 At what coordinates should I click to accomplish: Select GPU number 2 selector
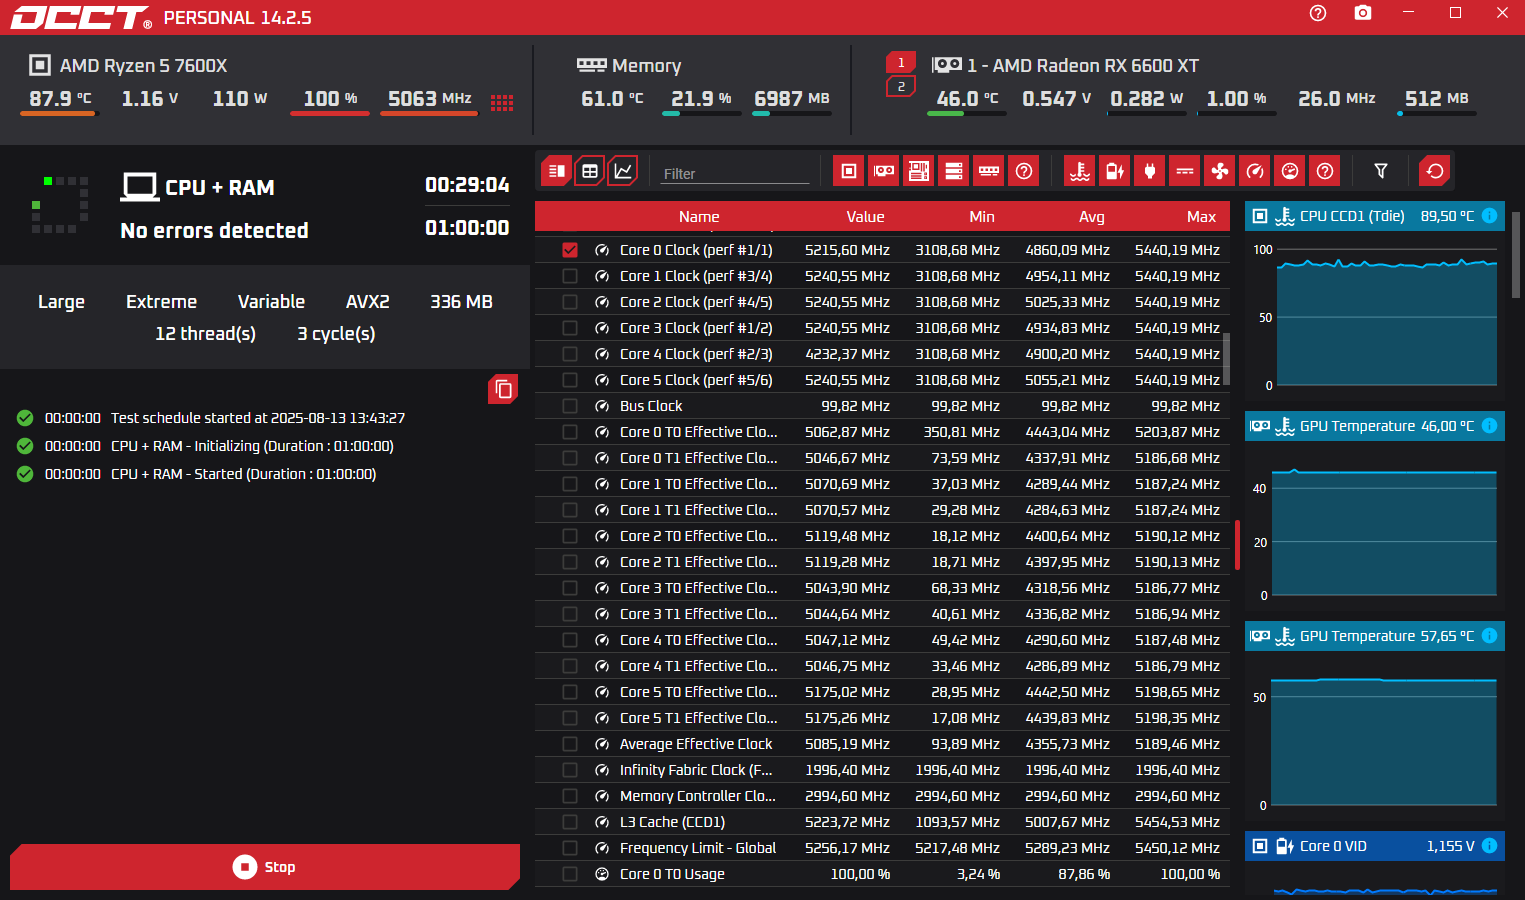tap(901, 87)
